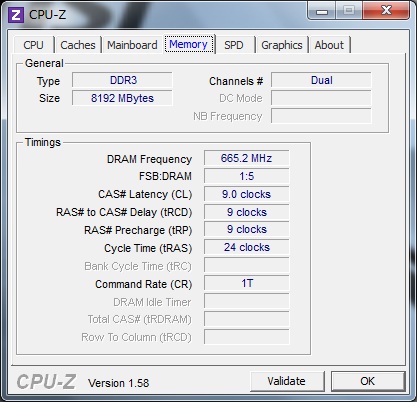Click the CAS# Latency value 9.0 clocks
The height and width of the screenshot is (402, 417).
click(x=247, y=194)
